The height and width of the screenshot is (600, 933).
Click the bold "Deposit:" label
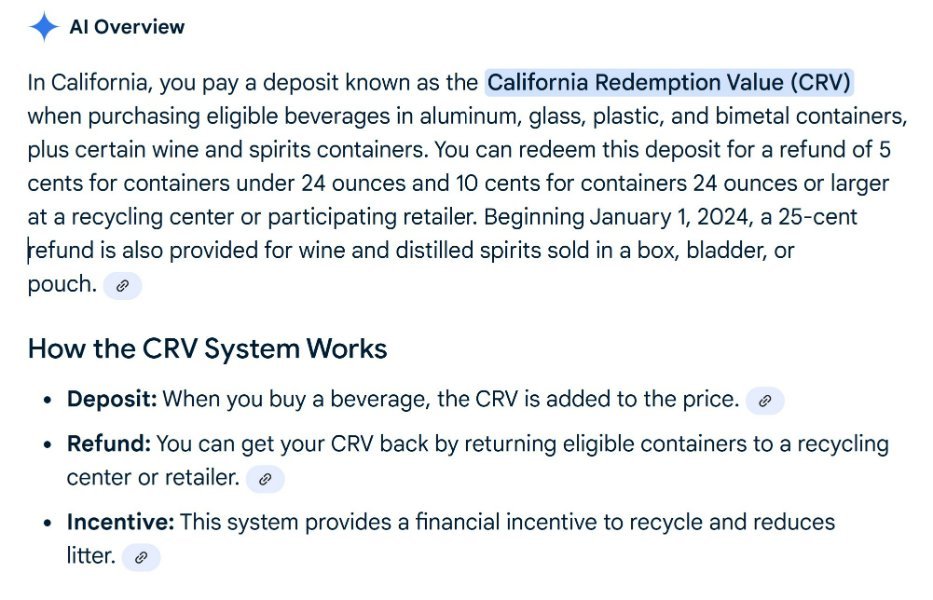pyautogui.click(x=112, y=400)
